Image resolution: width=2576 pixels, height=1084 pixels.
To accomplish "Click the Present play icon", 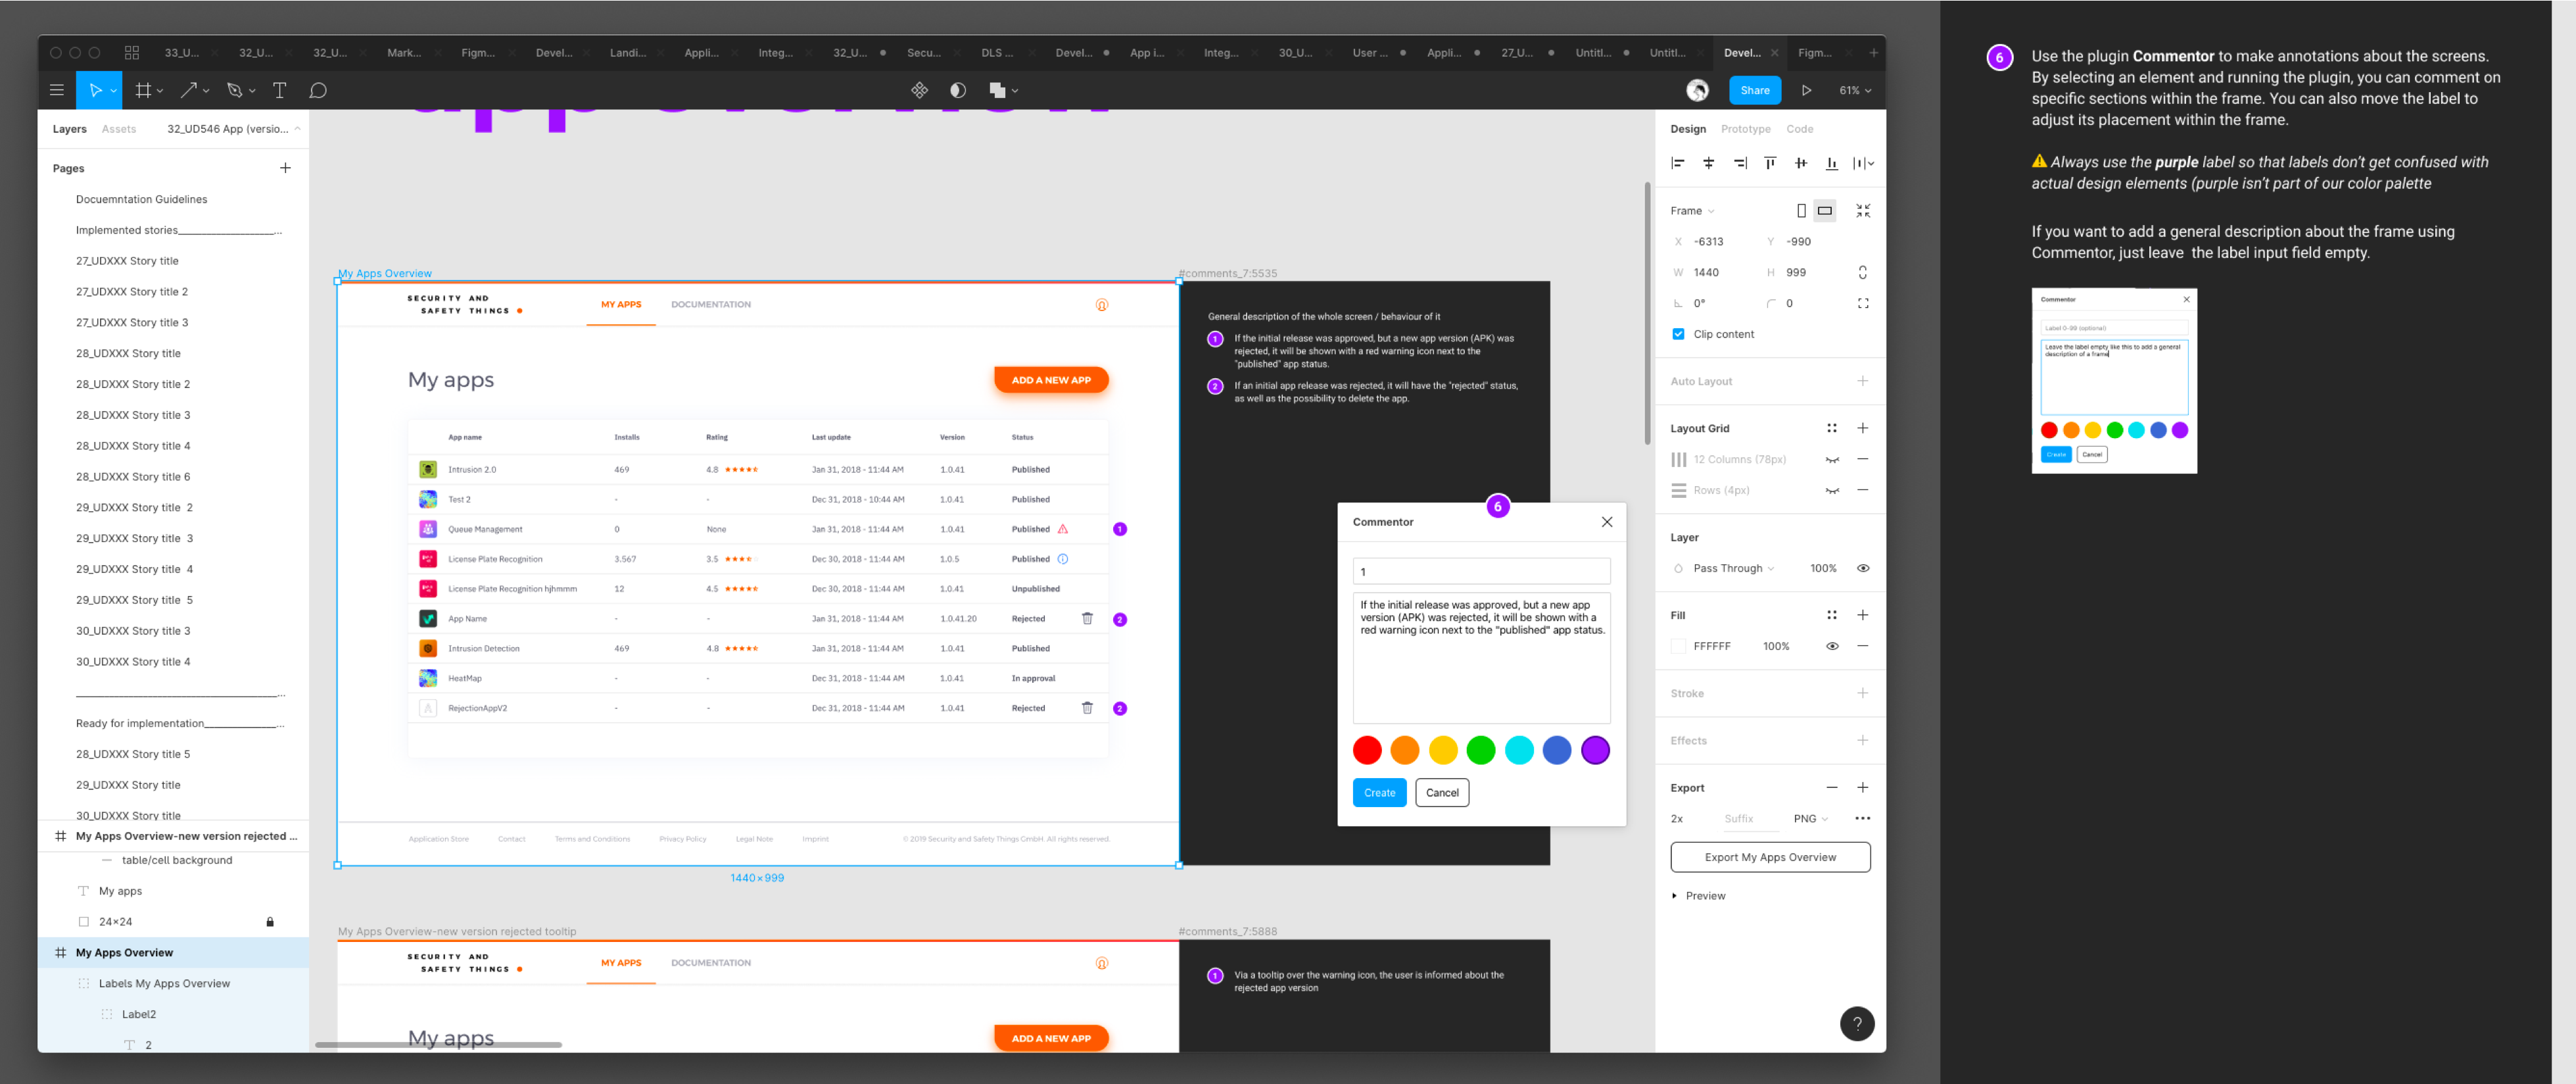I will [x=1806, y=90].
